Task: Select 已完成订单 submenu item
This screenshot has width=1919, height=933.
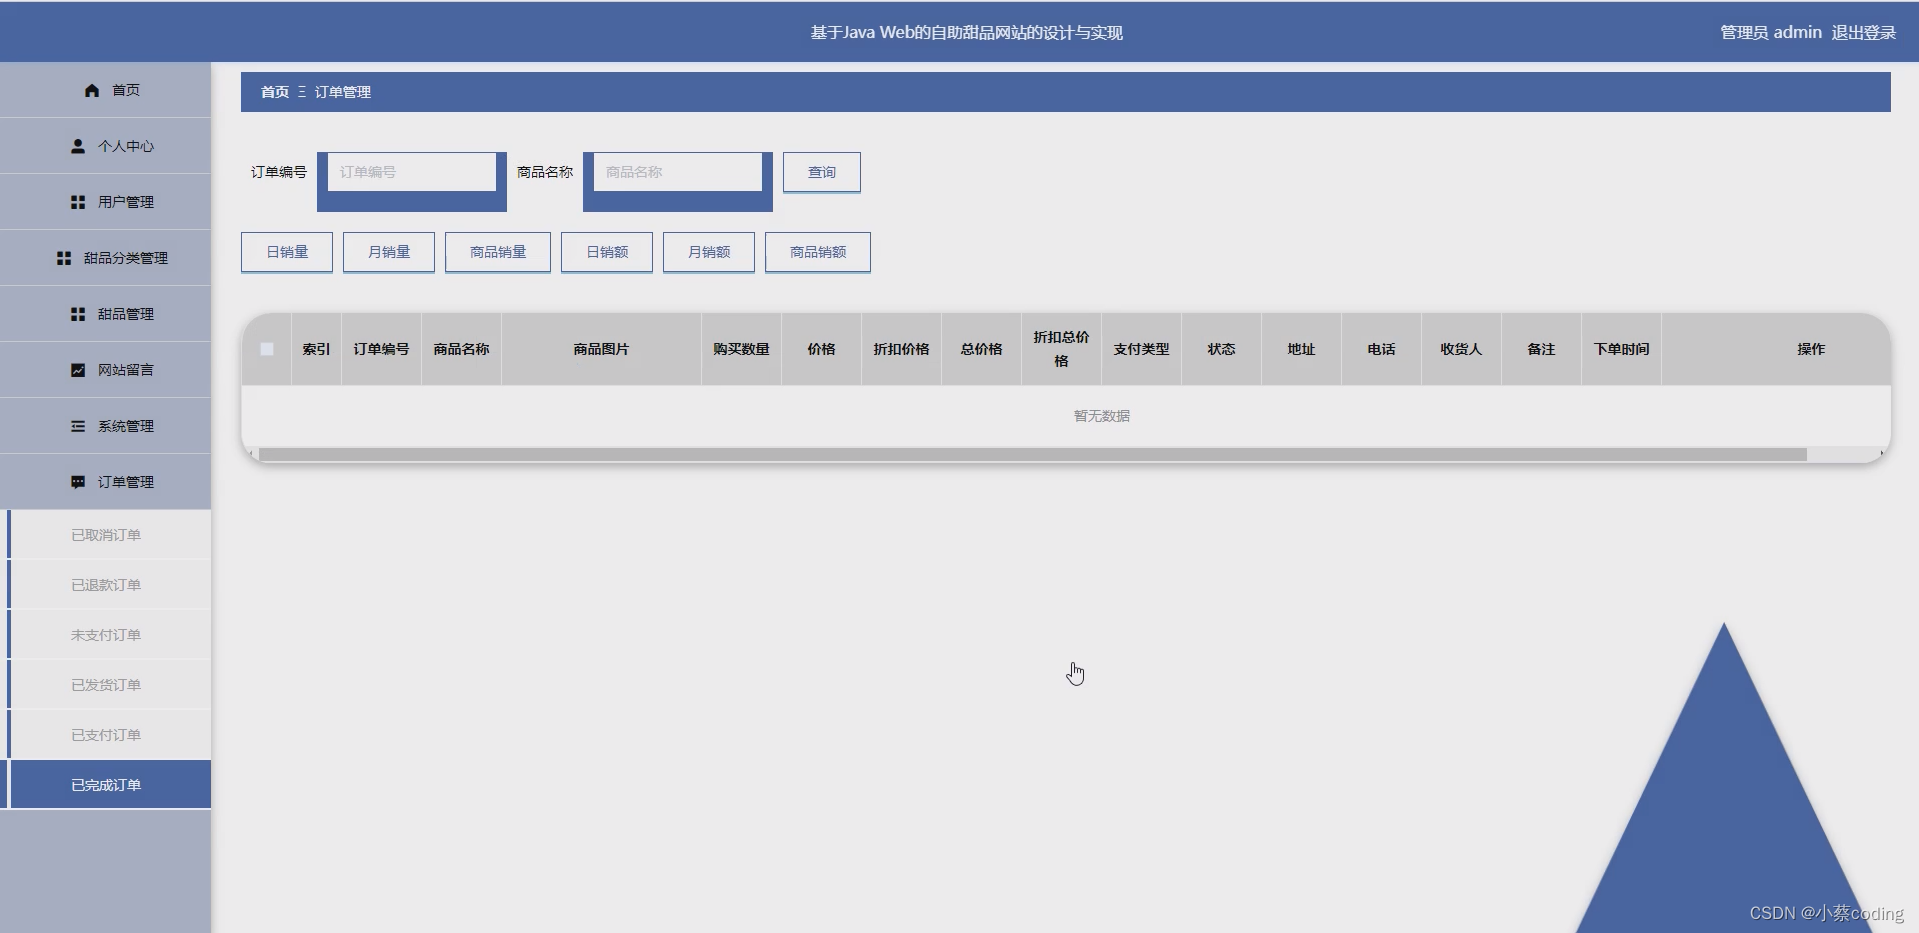Action: coord(106,785)
